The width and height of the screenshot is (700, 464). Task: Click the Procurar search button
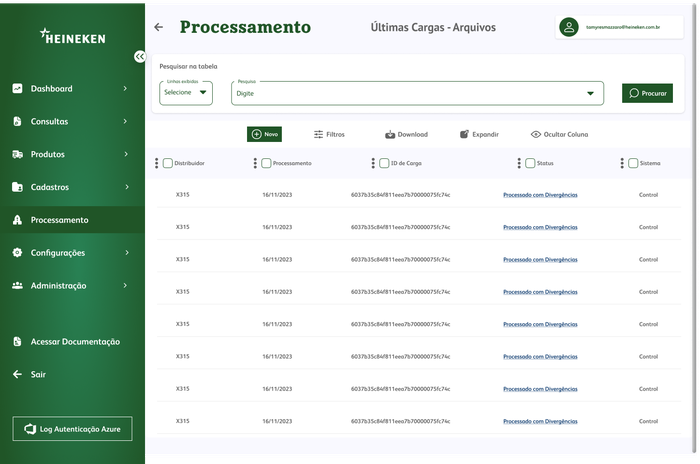pos(647,93)
